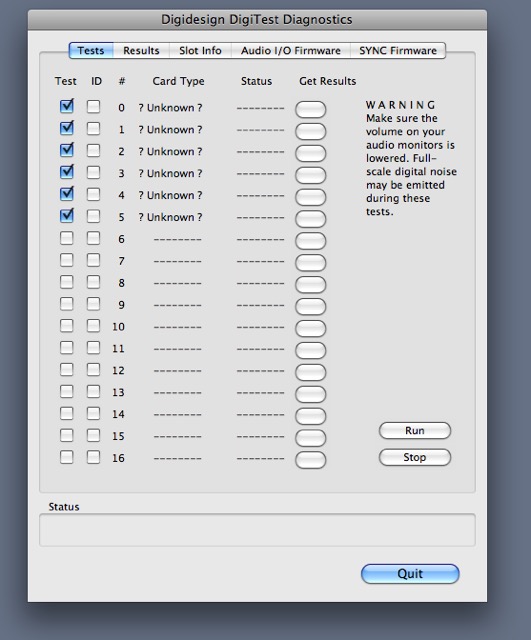Click the "Get Results" column header
The width and height of the screenshot is (531, 640).
[x=327, y=81]
